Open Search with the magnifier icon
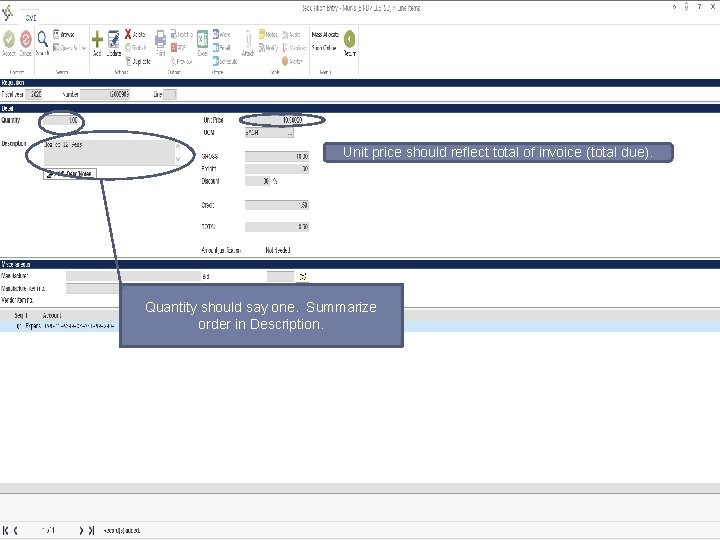The image size is (720, 540). click(x=42, y=39)
